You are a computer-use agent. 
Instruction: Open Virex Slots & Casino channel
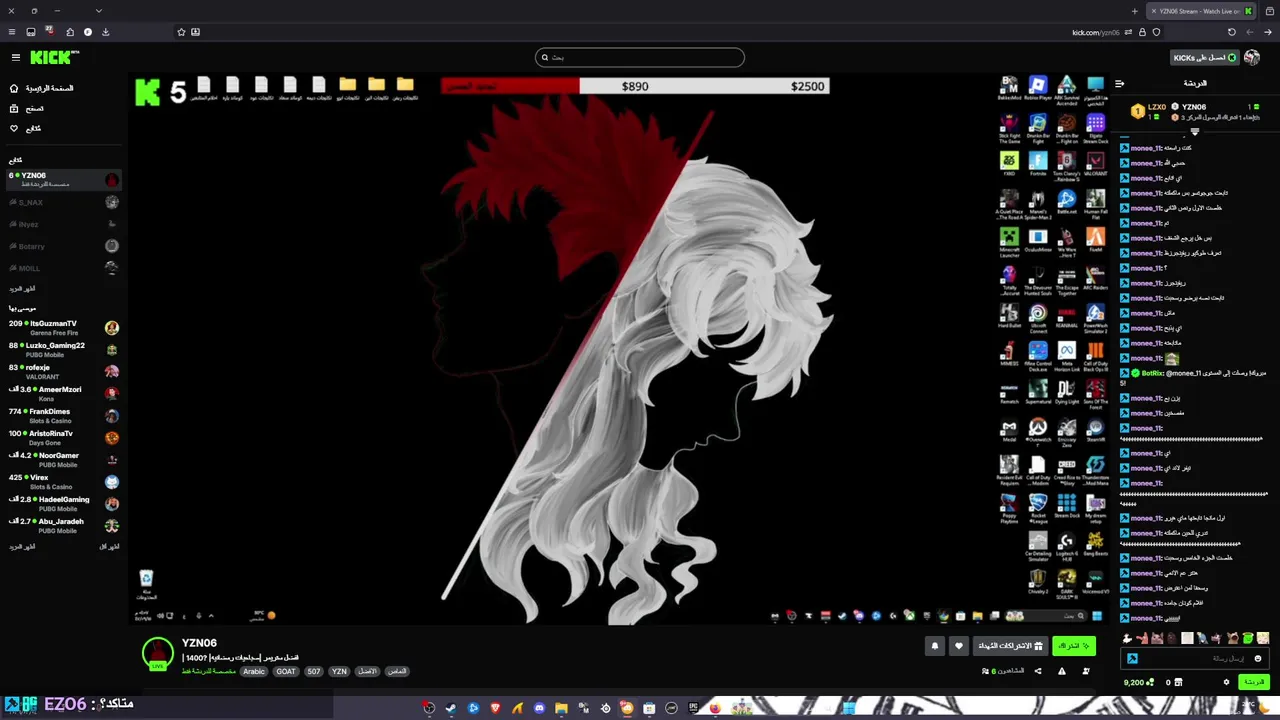click(x=63, y=482)
